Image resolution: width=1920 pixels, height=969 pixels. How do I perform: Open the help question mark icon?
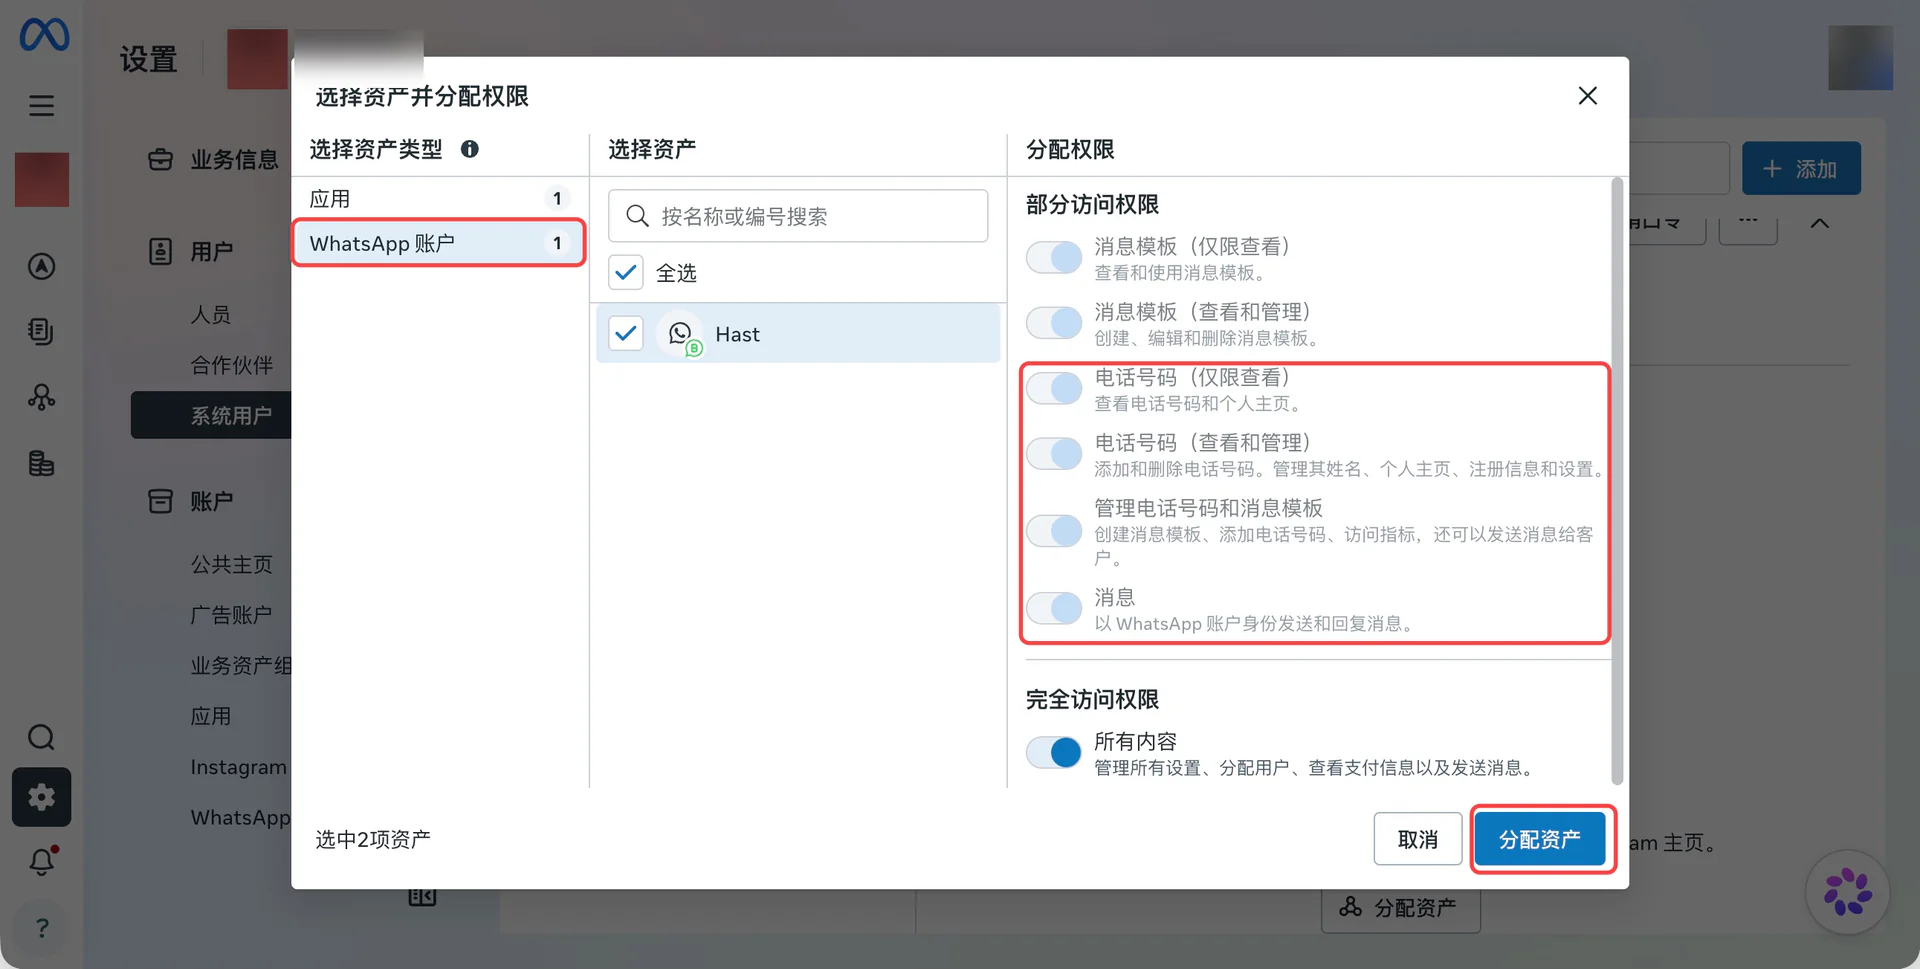[x=41, y=928]
